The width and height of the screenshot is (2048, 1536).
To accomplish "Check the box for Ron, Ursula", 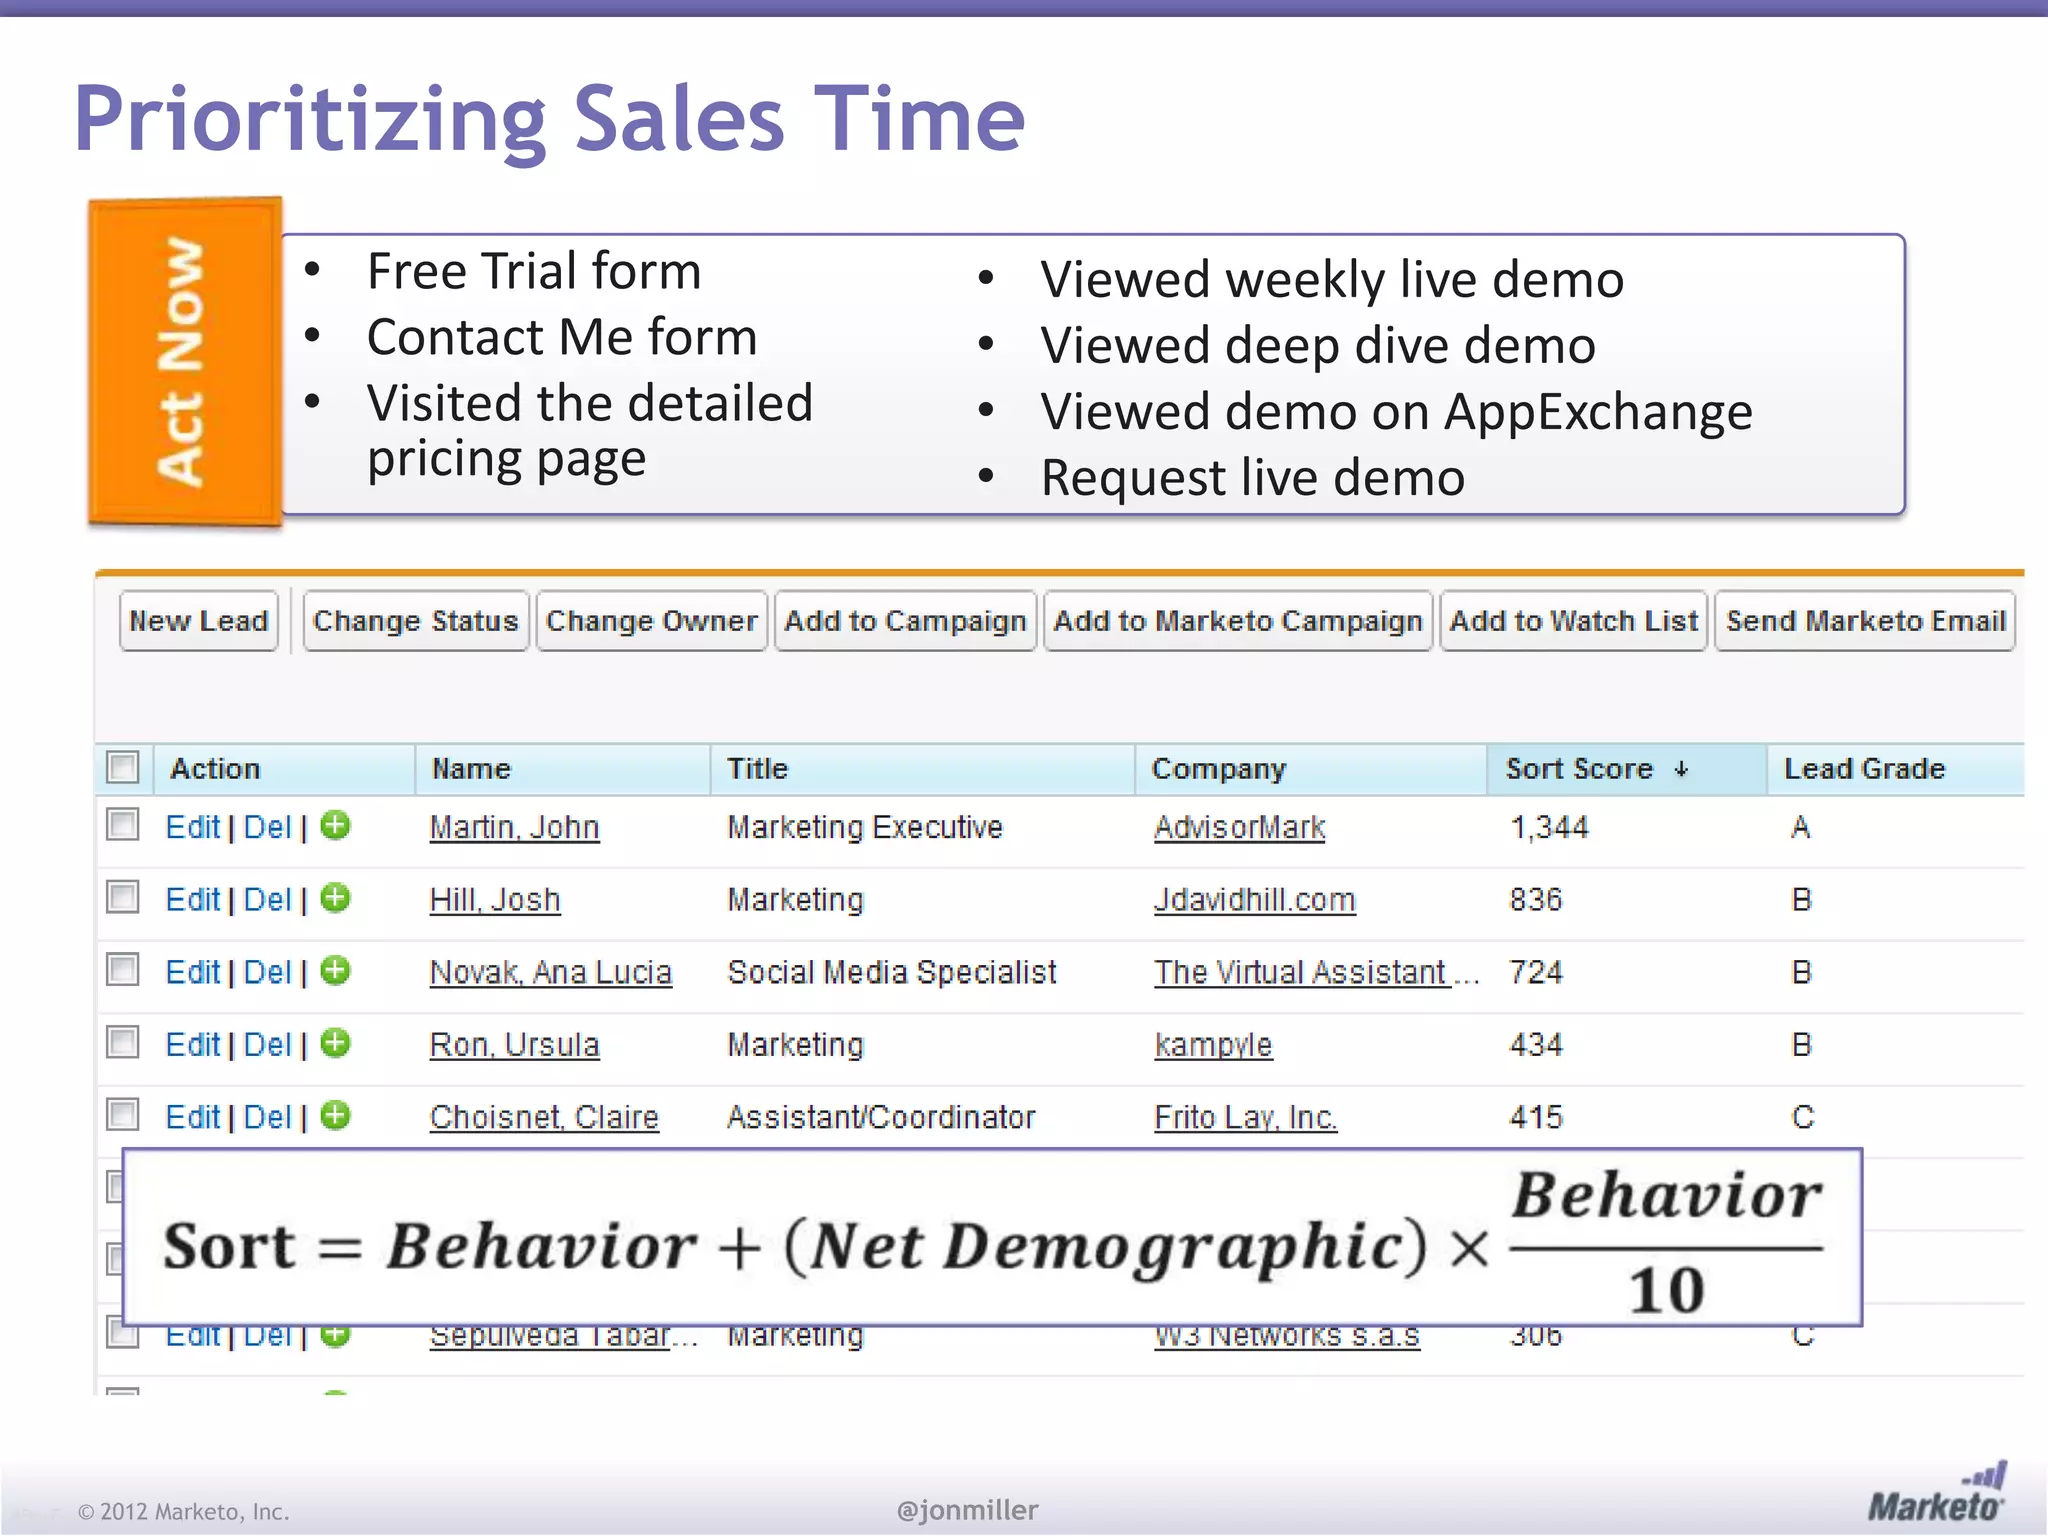I will (123, 1042).
